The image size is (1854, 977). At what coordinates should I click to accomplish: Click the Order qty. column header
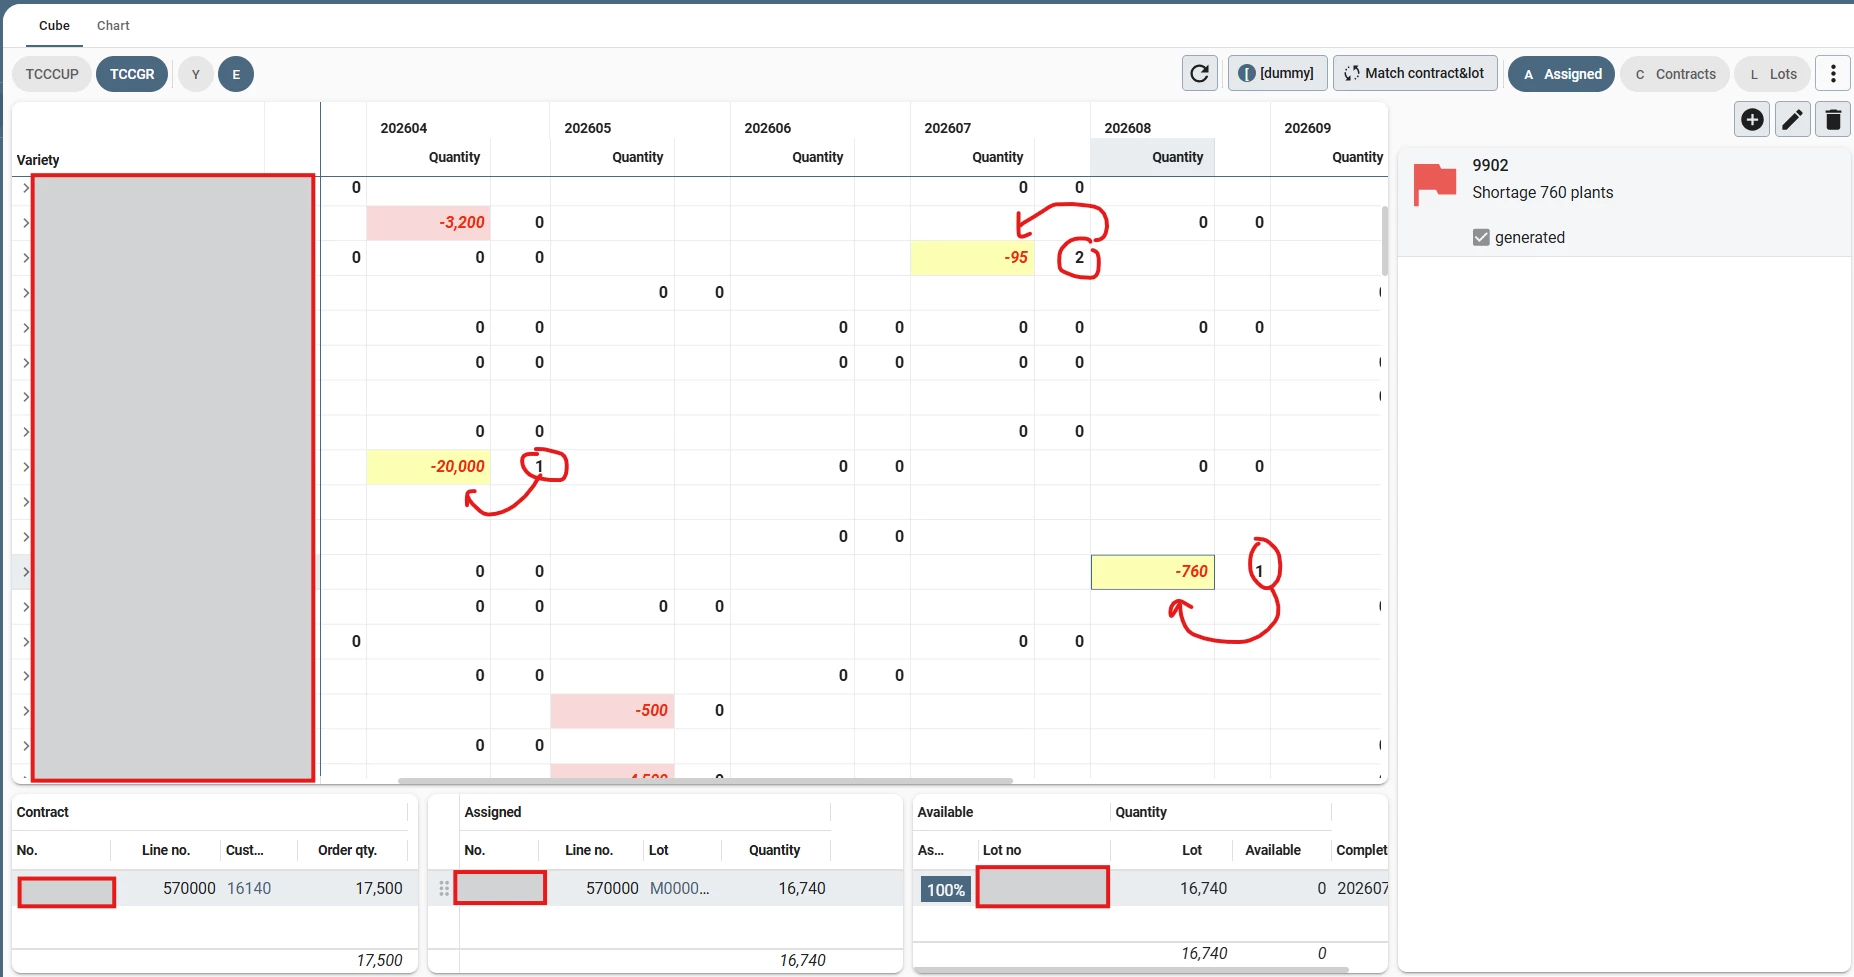click(347, 850)
